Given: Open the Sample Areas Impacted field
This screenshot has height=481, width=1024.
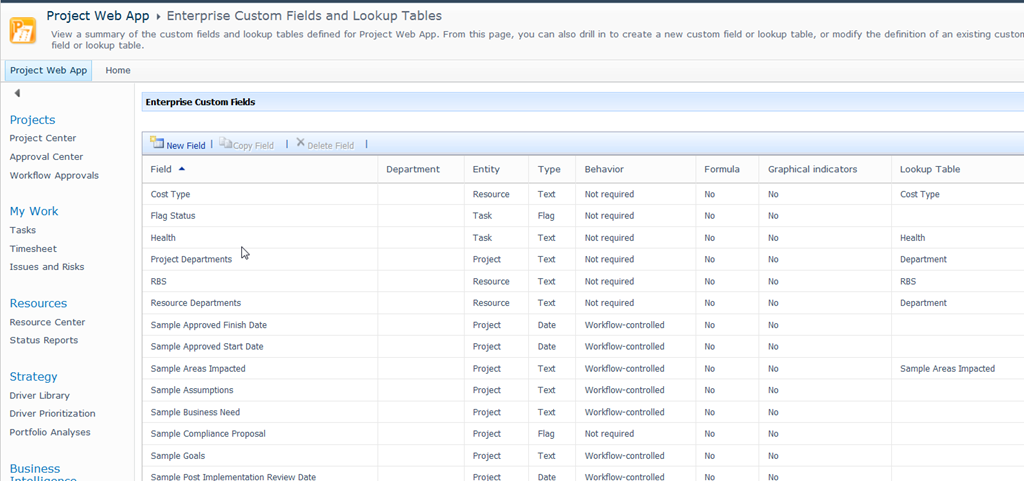Looking at the screenshot, I should point(198,369).
